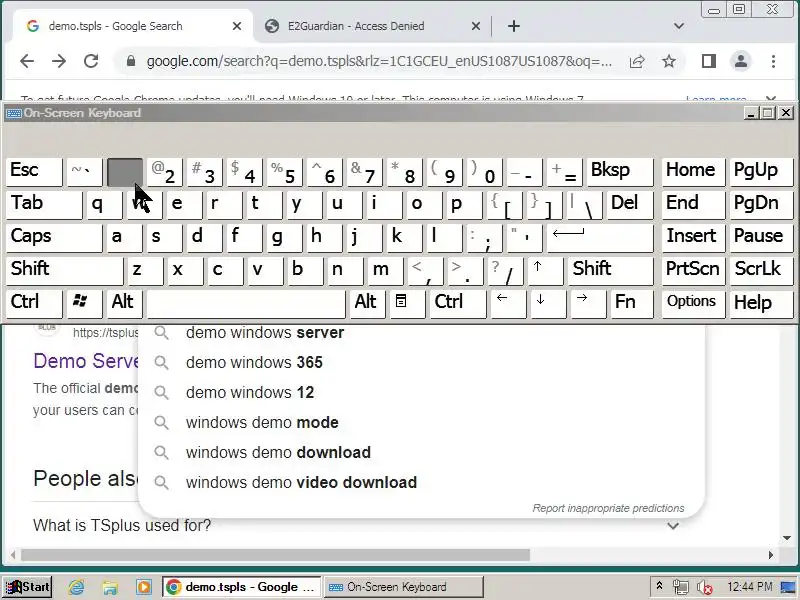This screenshot has width=800, height=600.
Task: Click the Help key on keyboard
Action: (761, 303)
